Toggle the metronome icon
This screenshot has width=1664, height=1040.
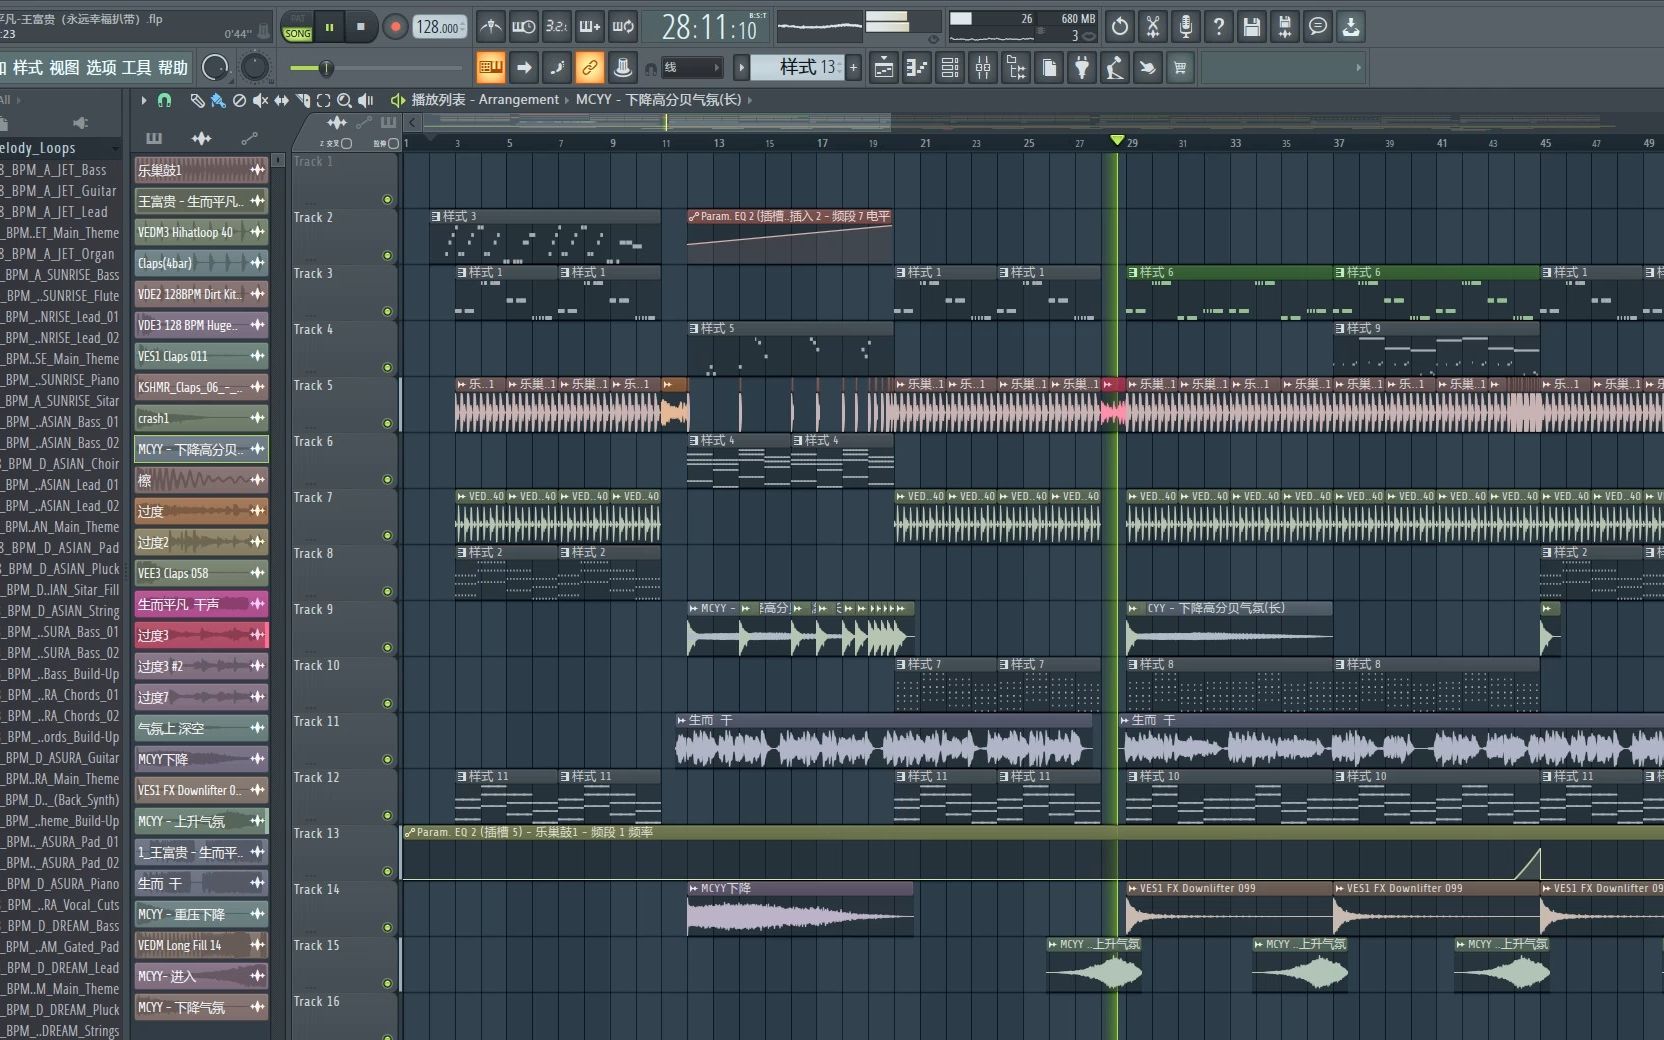490,27
